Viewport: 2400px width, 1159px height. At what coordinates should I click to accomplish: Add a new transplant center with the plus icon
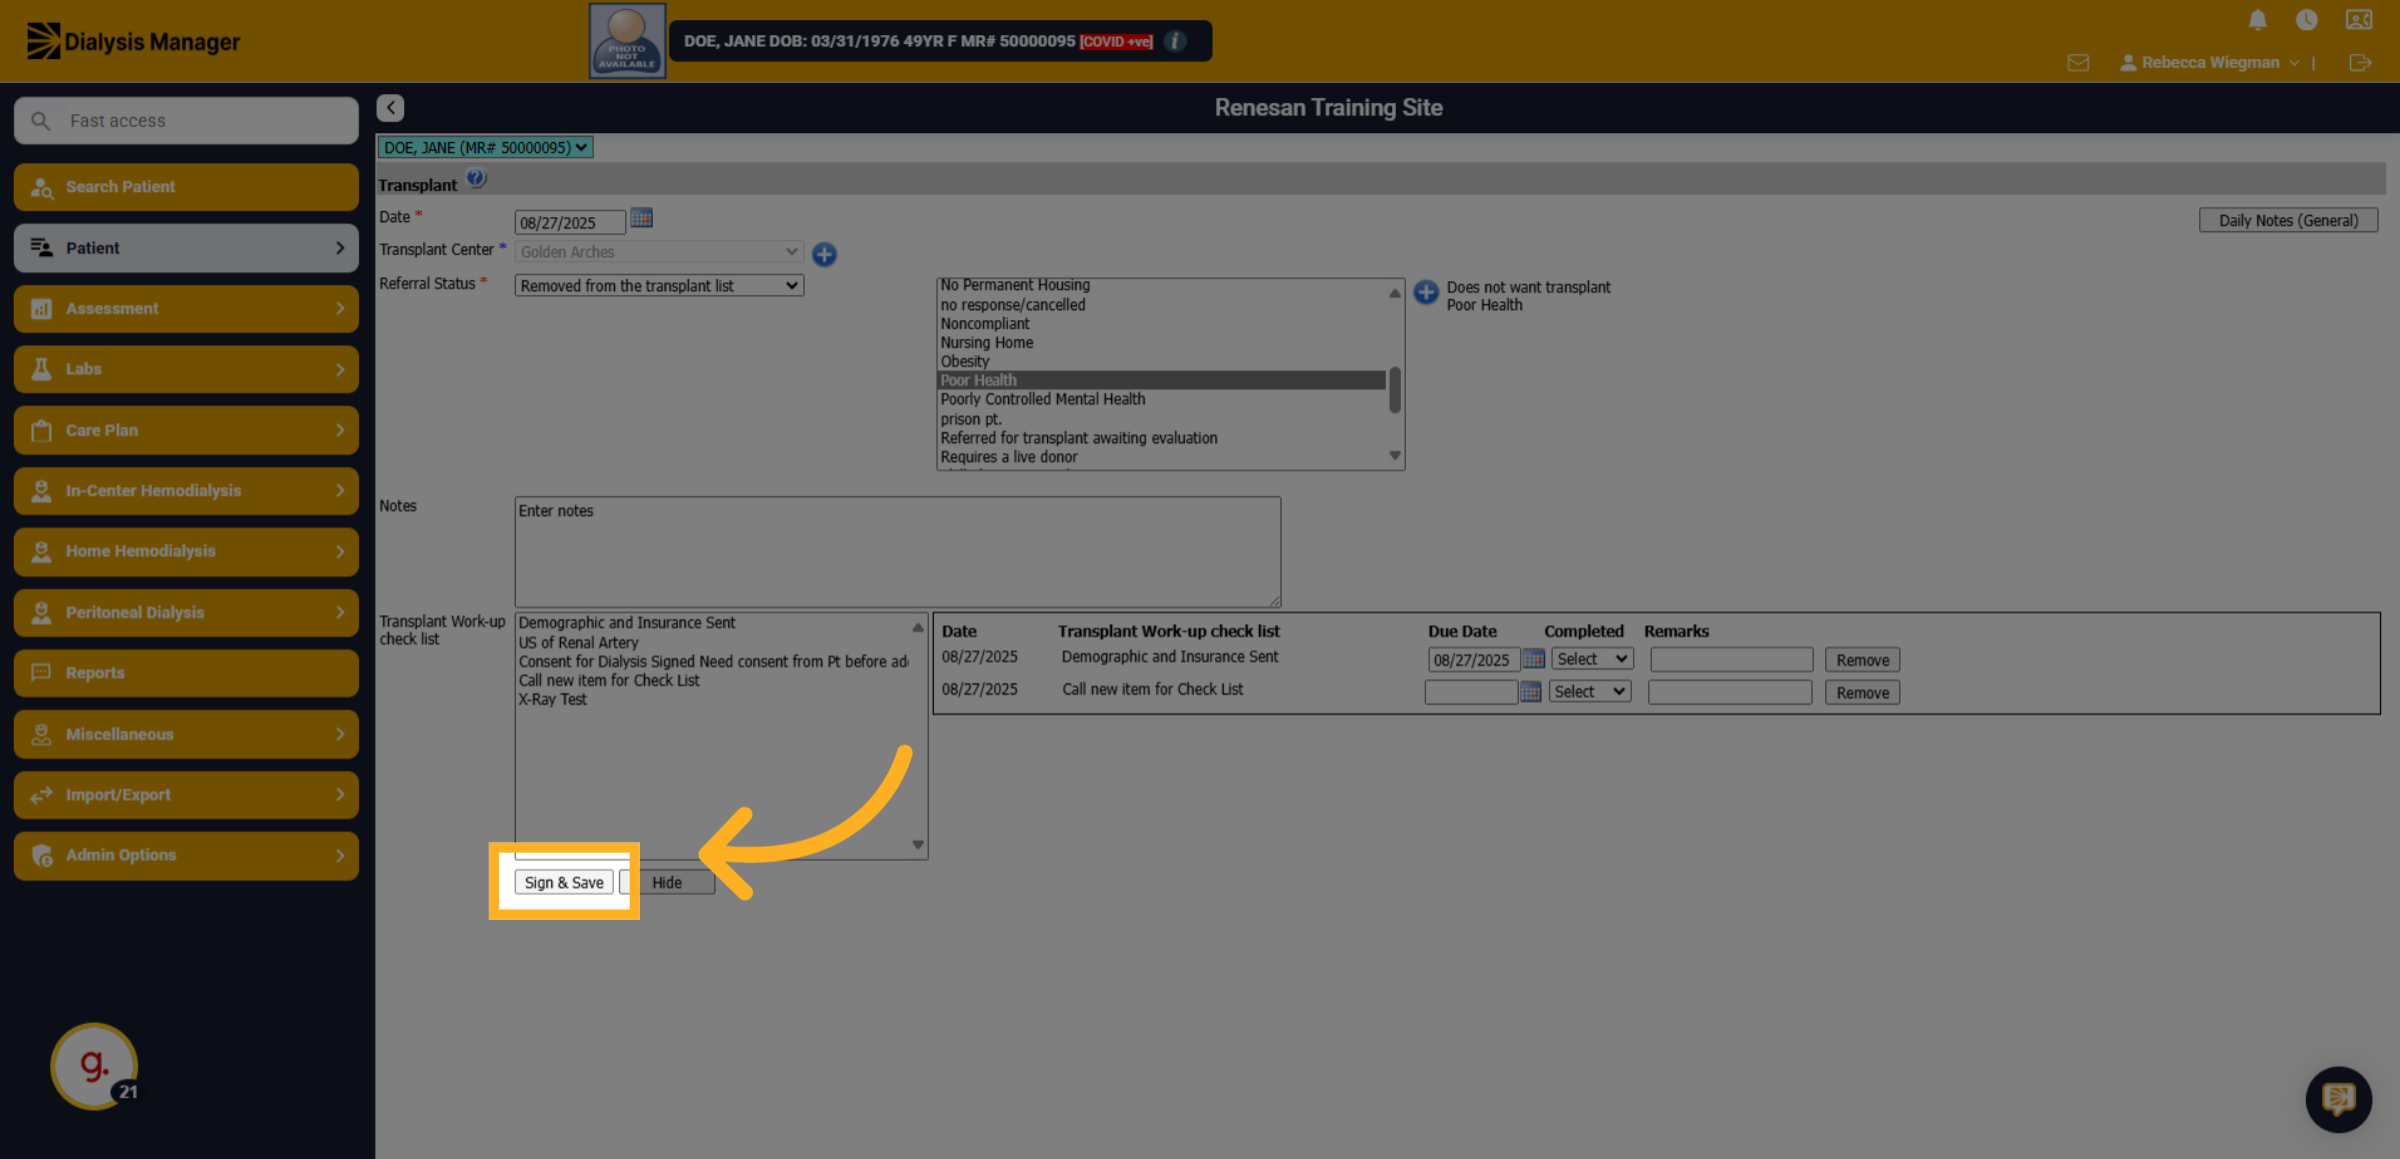click(824, 254)
